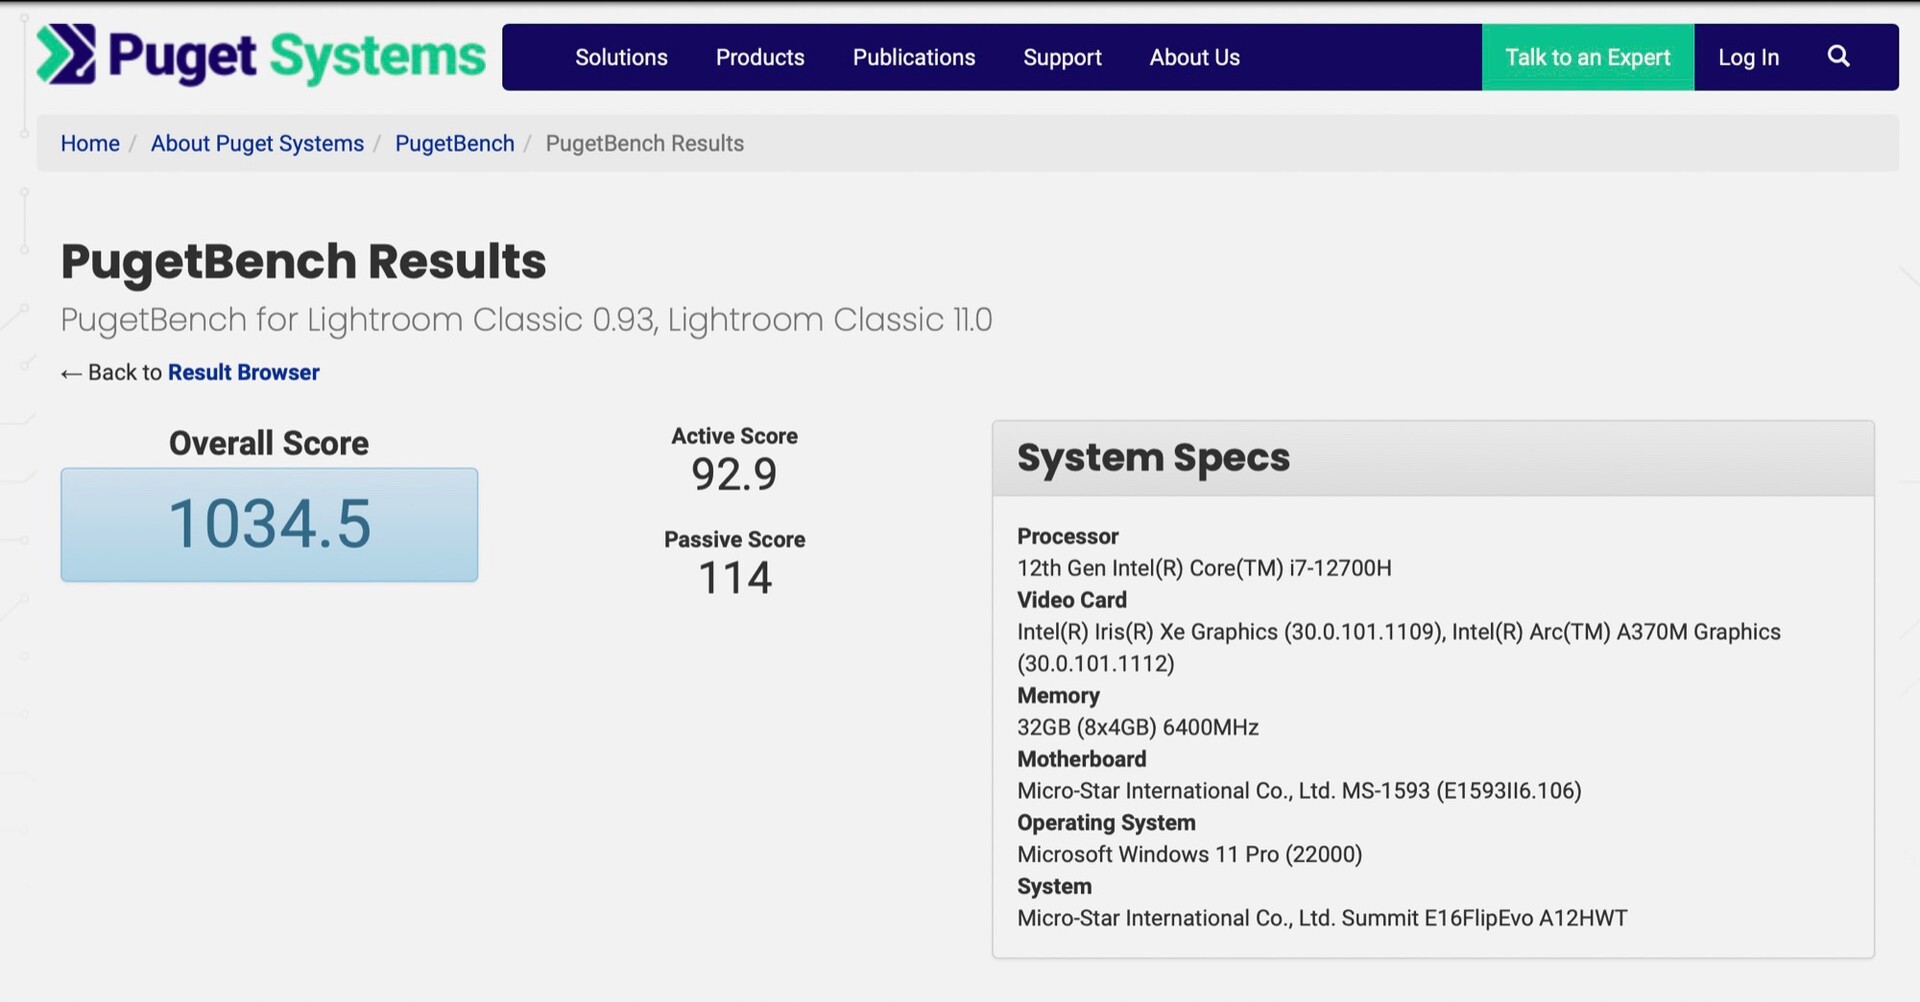Image resolution: width=1920 pixels, height=1002 pixels.
Task: Open PugetBench breadcrumb link
Action: pyautogui.click(x=455, y=143)
